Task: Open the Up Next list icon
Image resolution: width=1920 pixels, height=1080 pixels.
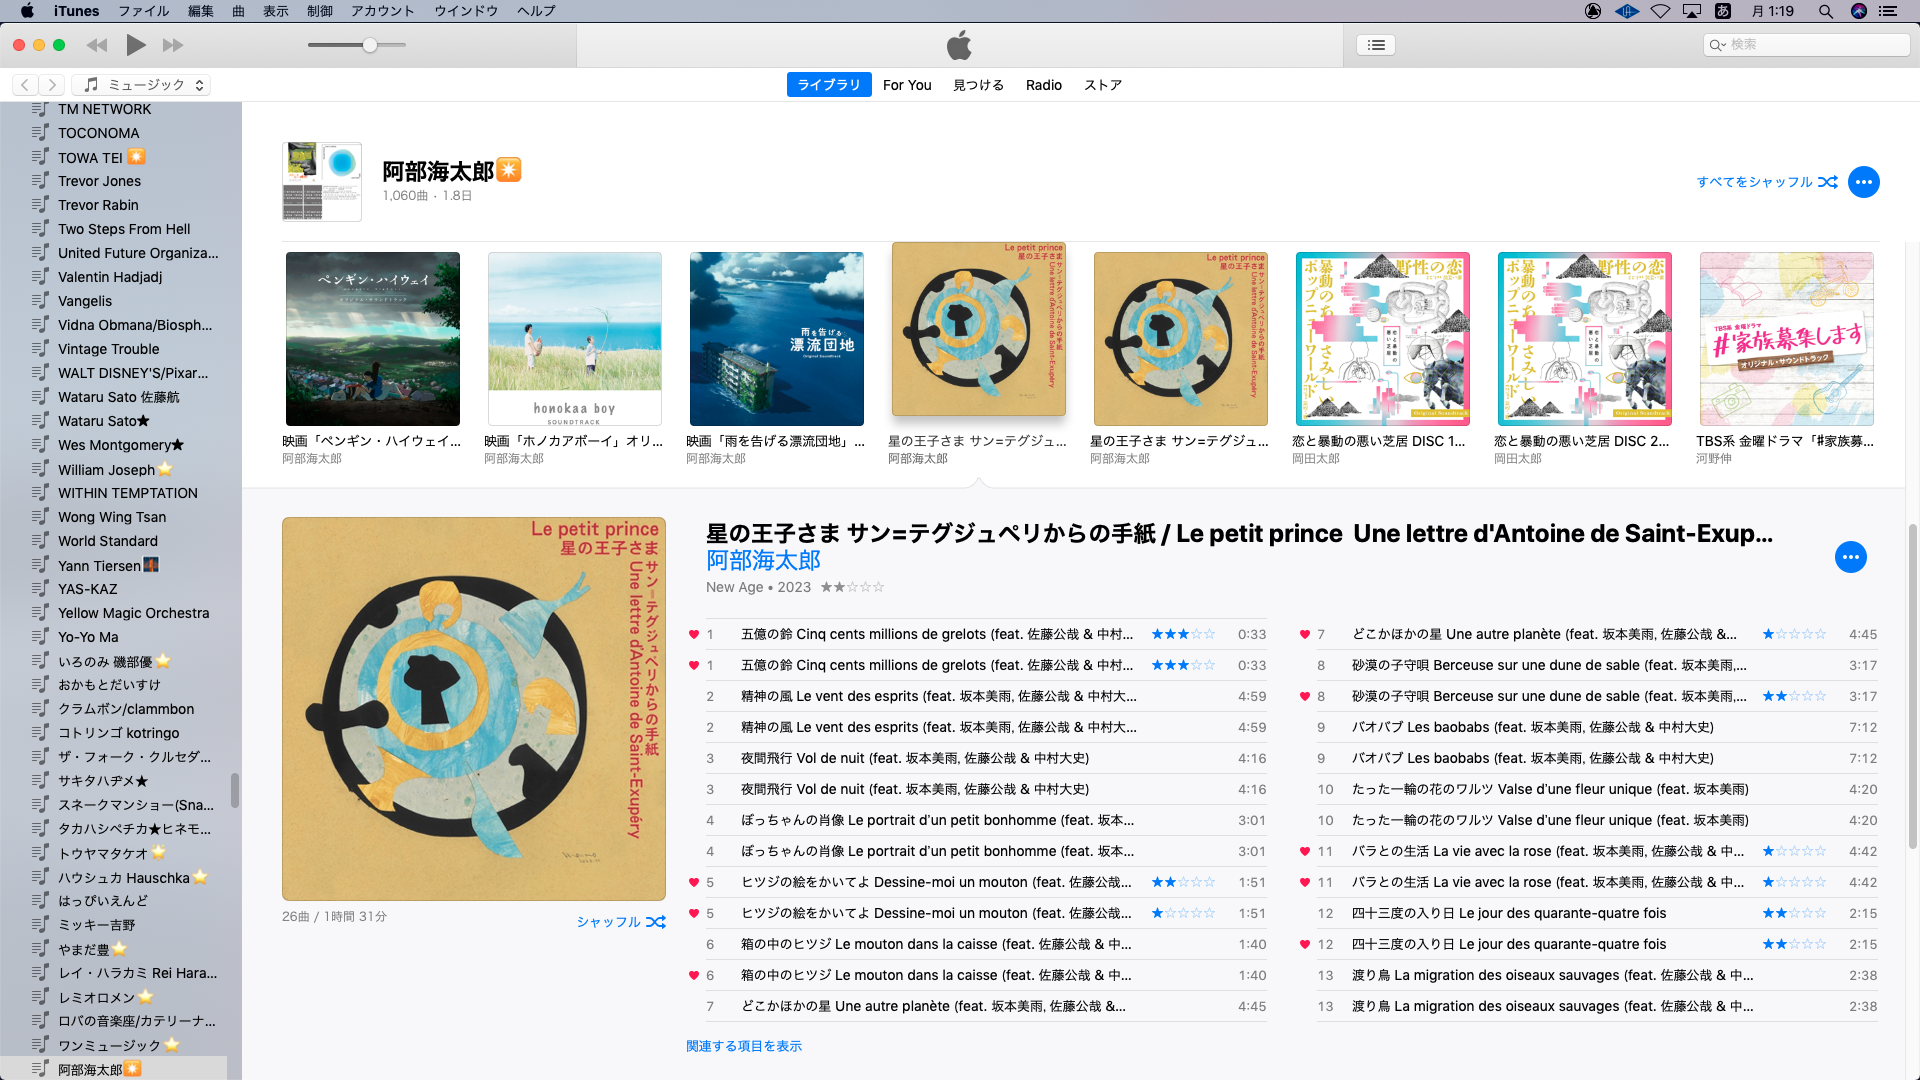Action: tap(1376, 45)
